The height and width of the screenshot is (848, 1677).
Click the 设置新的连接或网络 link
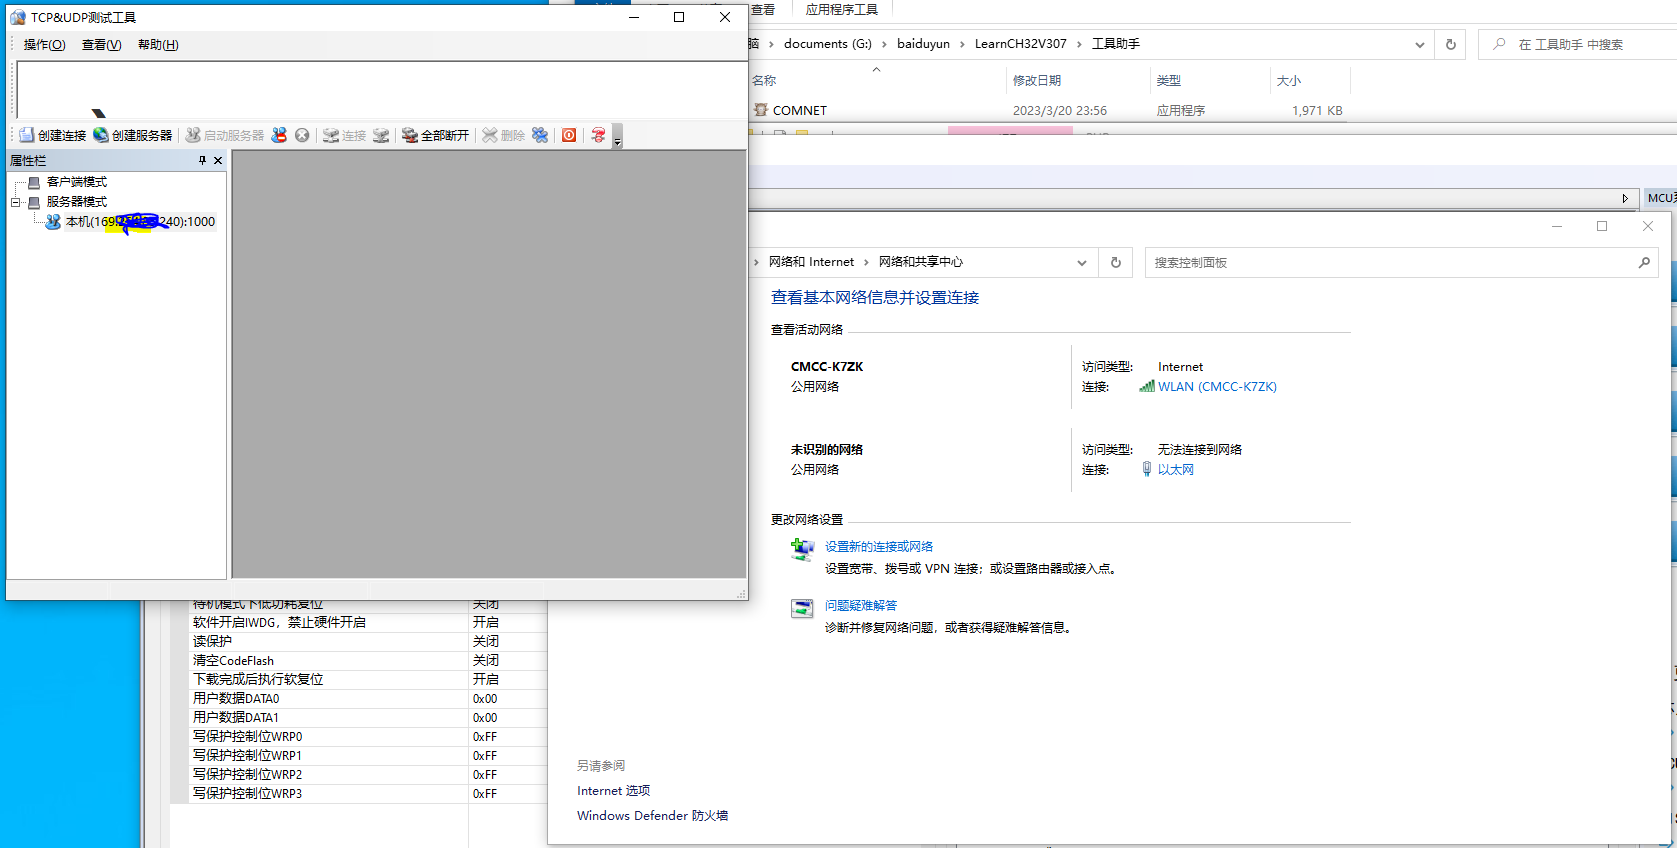point(878,547)
